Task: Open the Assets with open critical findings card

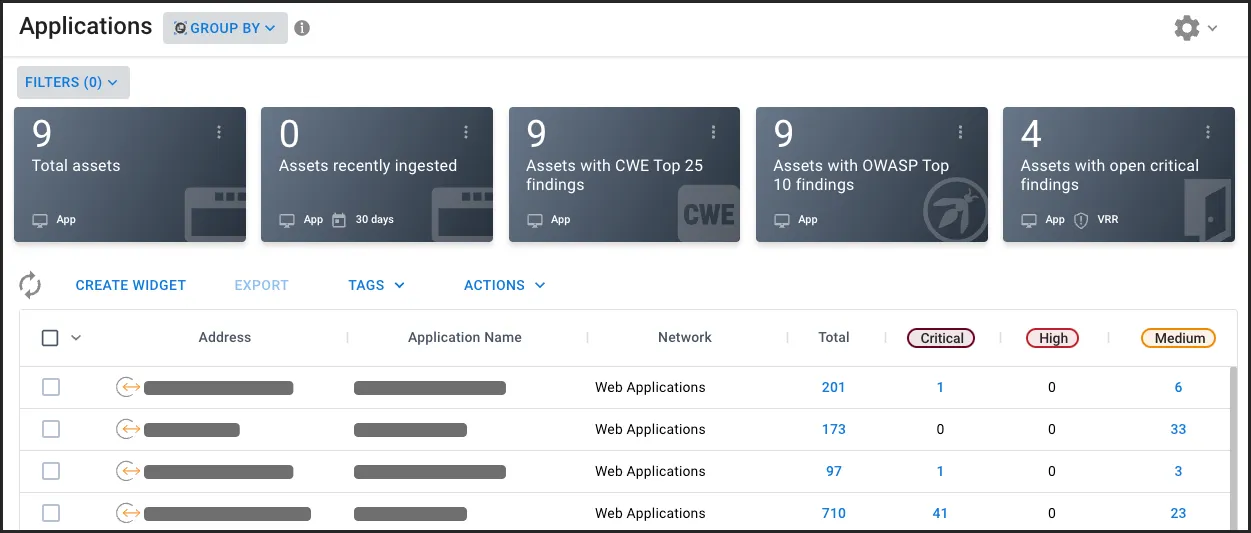Action: 1119,174
